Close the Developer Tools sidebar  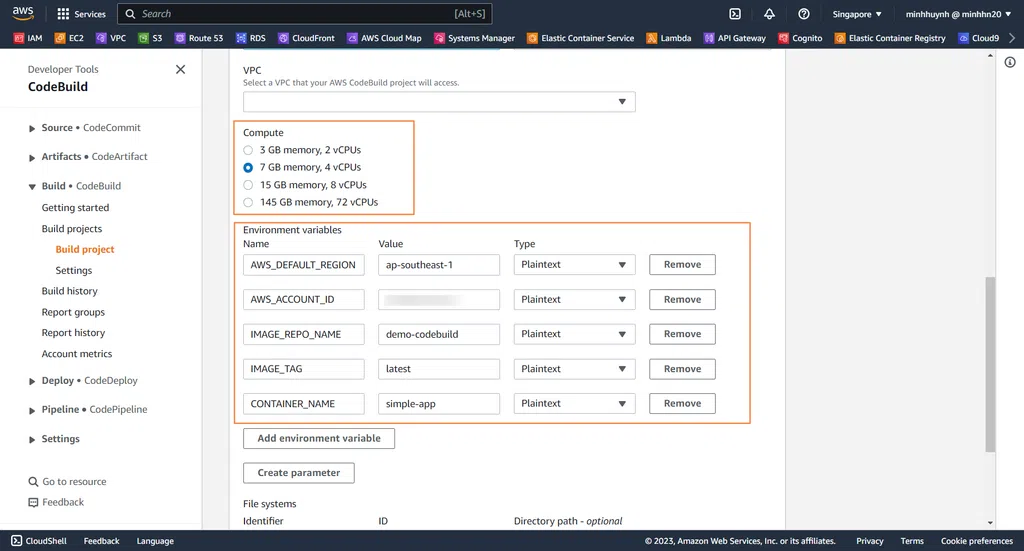[180, 70]
